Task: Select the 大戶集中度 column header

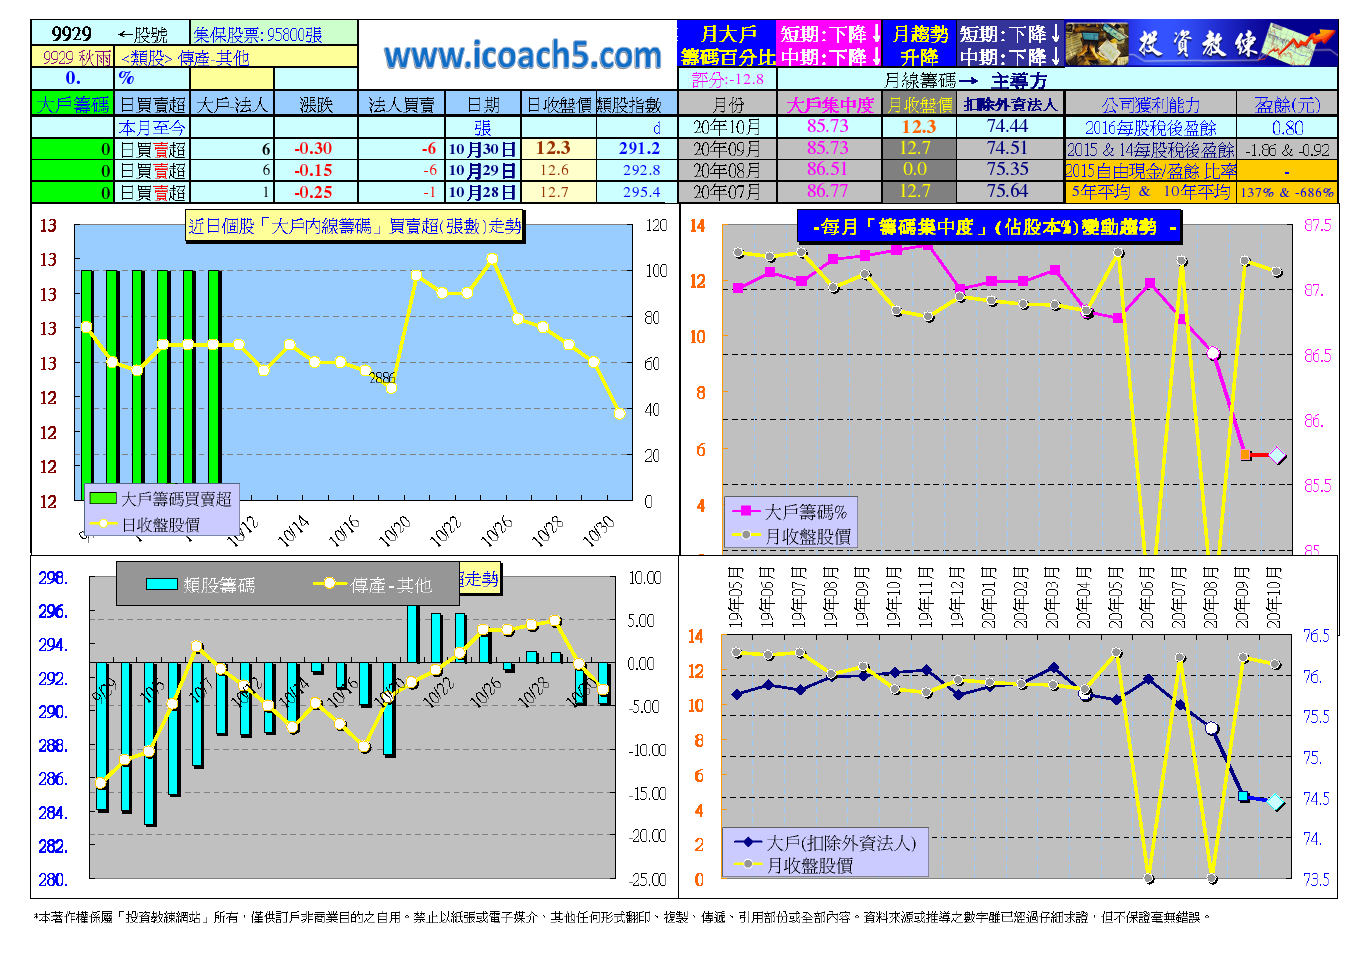Action: (x=829, y=104)
